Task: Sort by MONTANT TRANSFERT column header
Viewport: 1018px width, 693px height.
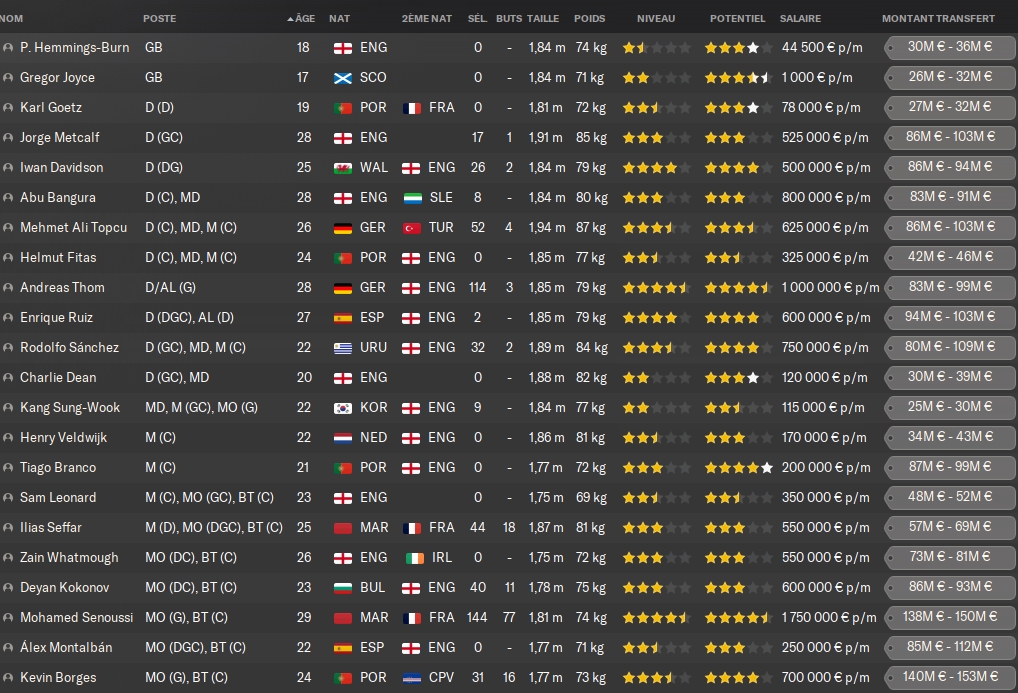Action: click(938, 18)
